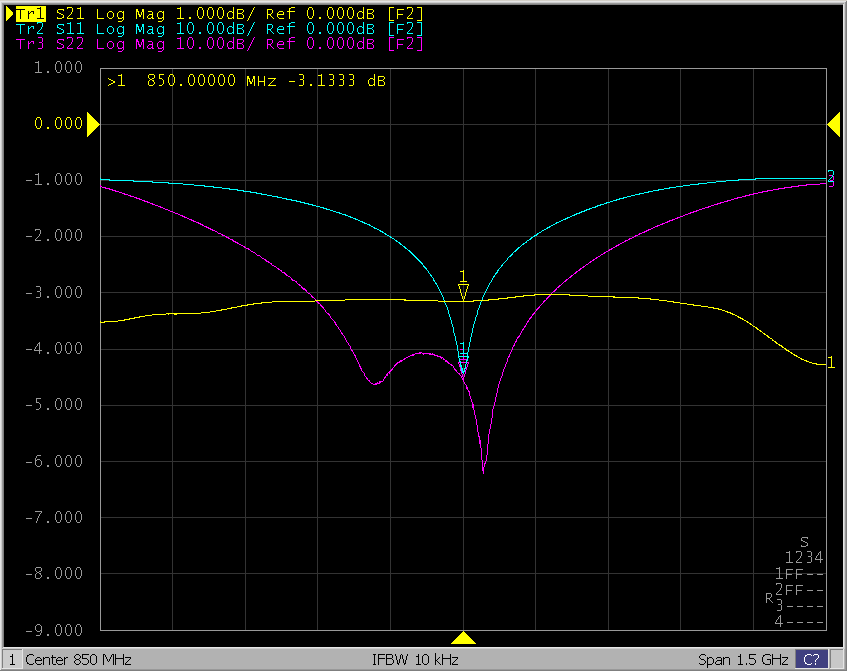847x671 pixels.
Task: Click the yellow marker 1 triangle on S21 trace
Action: (x=463, y=291)
